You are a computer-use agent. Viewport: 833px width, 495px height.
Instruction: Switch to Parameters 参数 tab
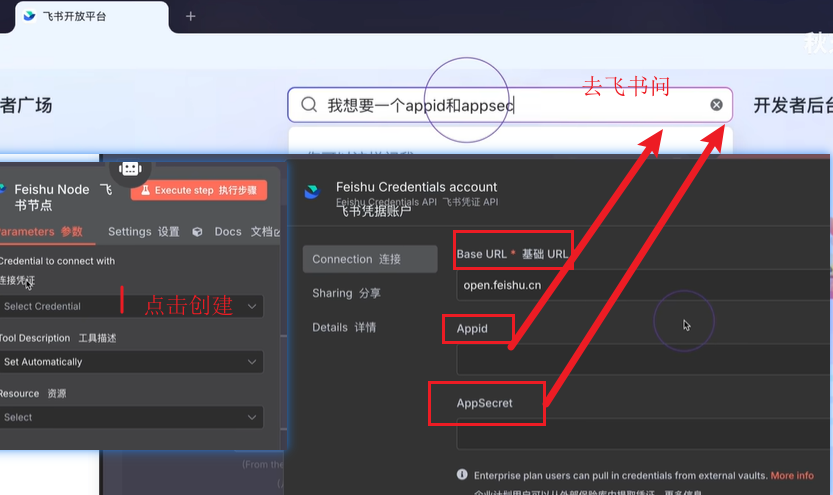pyautogui.click(x=41, y=232)
